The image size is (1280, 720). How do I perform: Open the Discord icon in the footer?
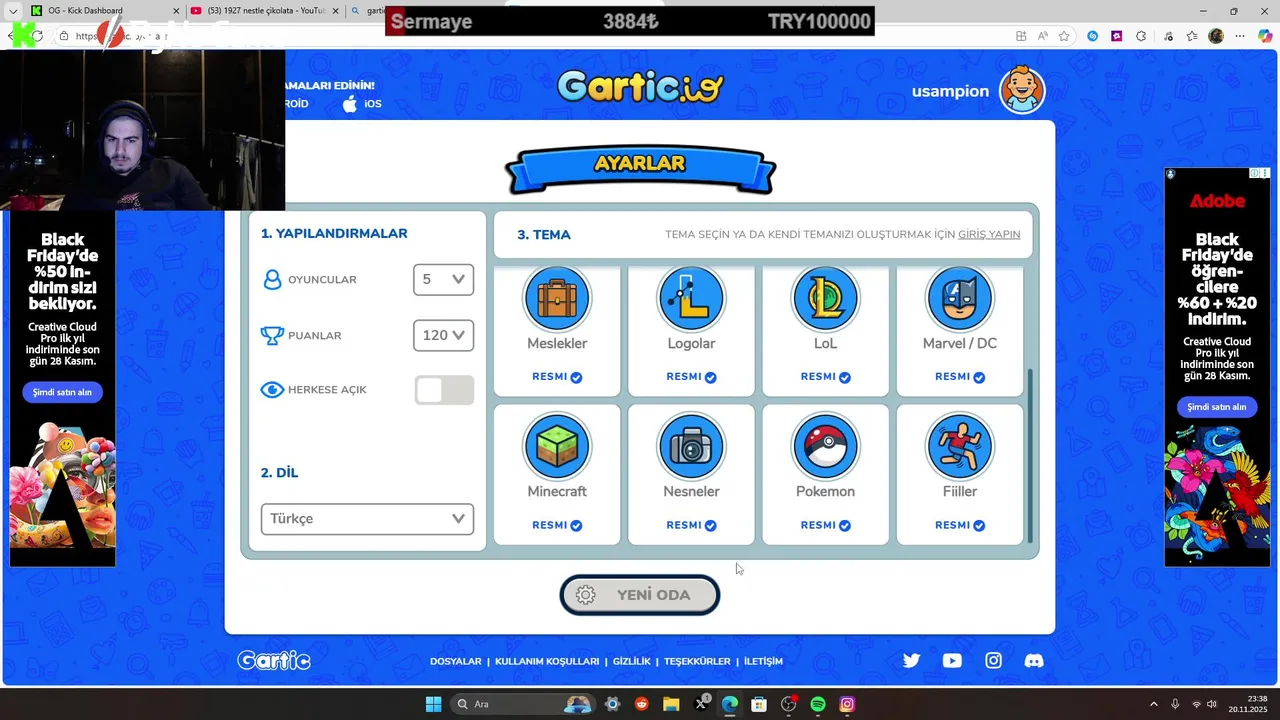(1034, 660)
